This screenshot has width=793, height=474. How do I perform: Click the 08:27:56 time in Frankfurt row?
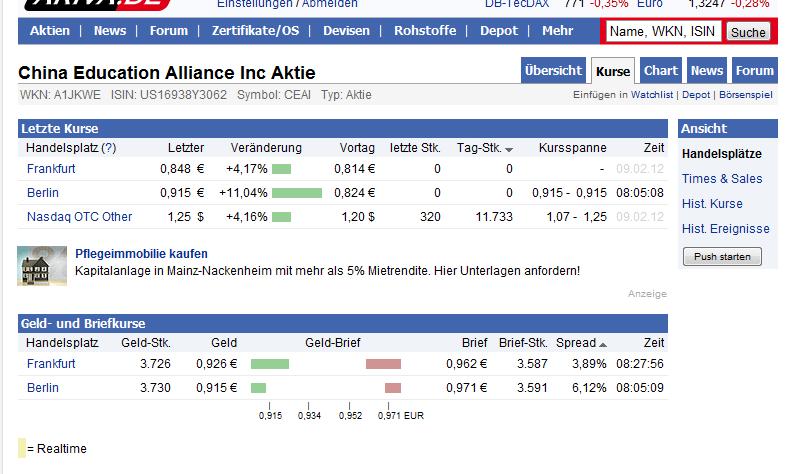(640, 363)
